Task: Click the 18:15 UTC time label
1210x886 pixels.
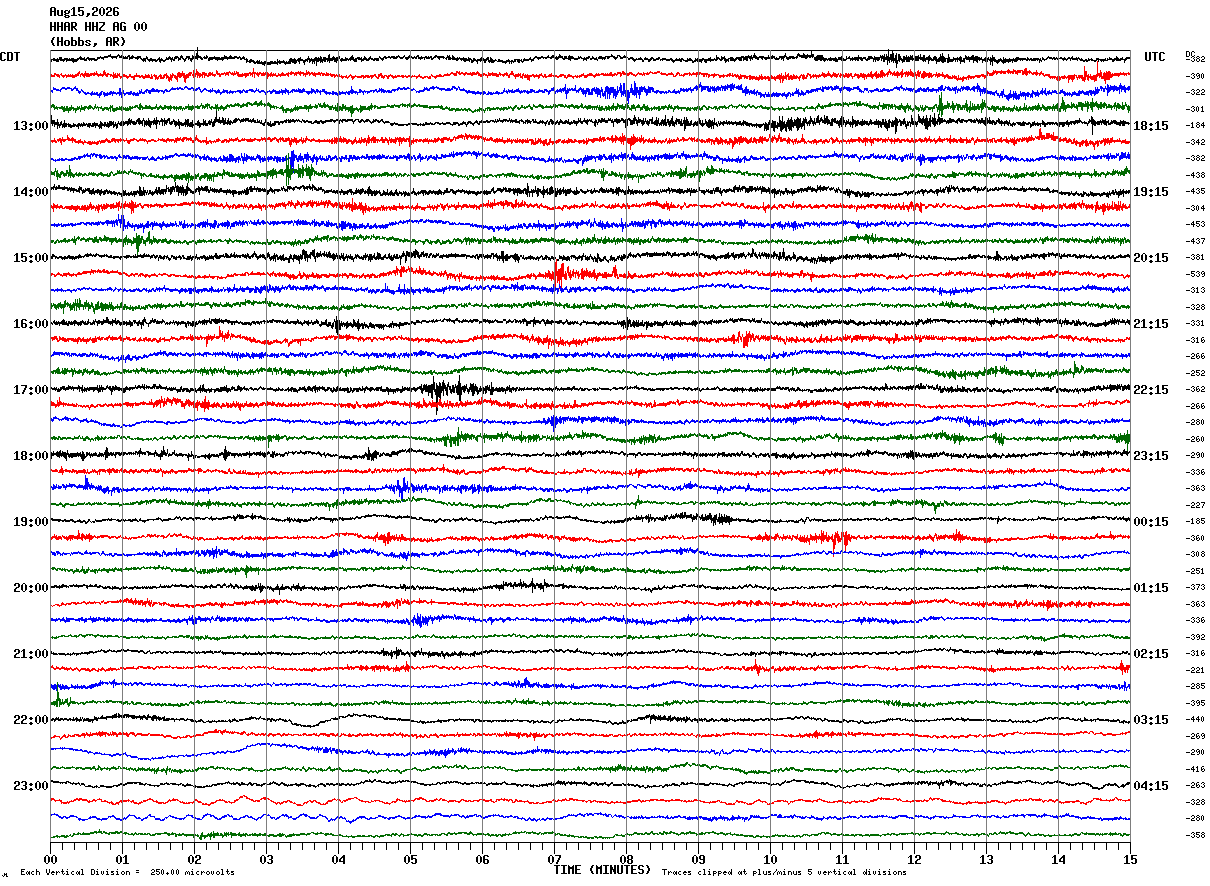Action: 1151,126
